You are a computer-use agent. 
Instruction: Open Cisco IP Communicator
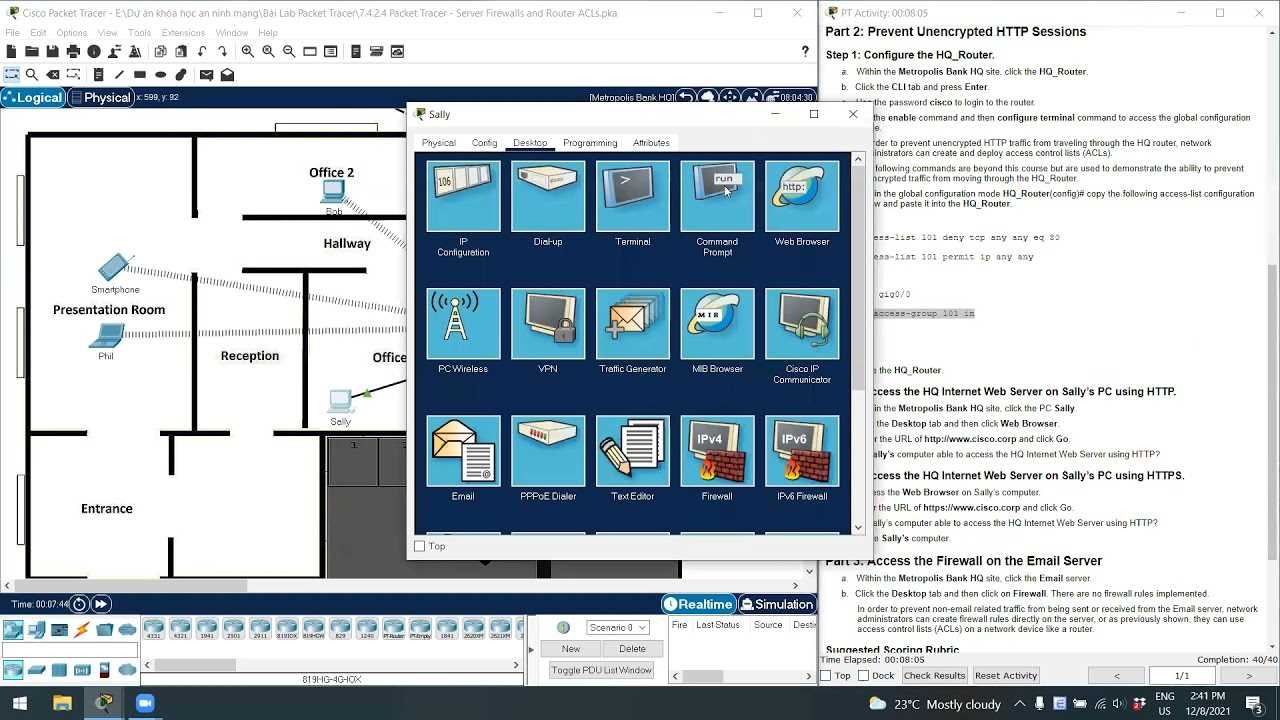802,323
